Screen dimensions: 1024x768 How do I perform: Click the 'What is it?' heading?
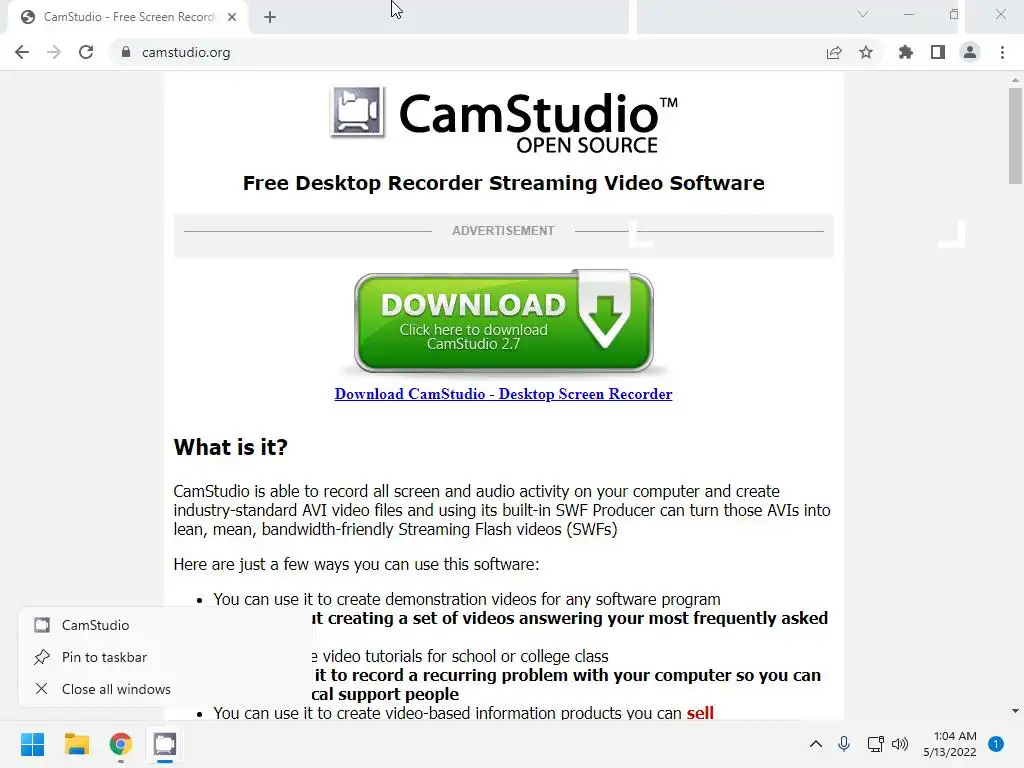click(x=231, y=447)
